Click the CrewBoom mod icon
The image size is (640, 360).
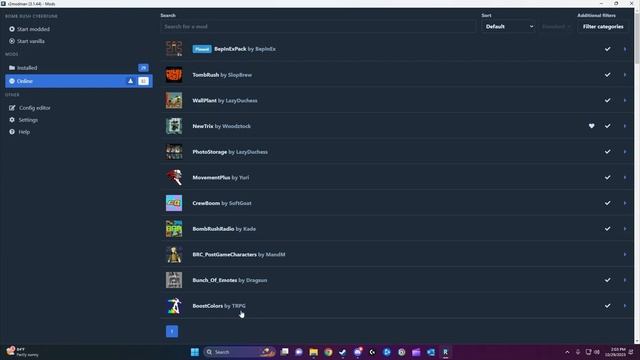[x=174, y=203]
